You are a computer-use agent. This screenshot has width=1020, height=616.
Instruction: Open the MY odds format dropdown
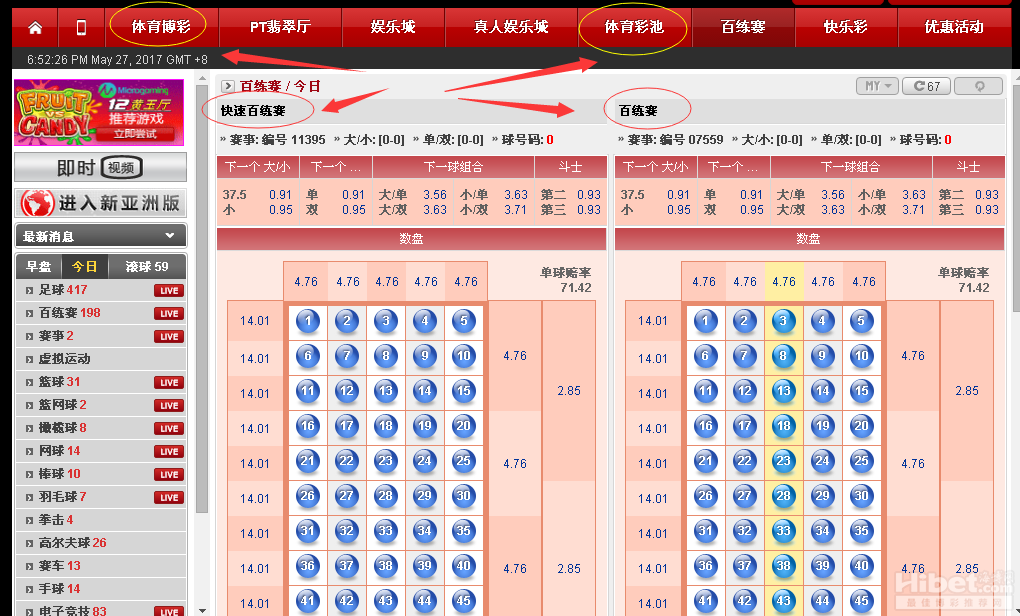point(877,86)
